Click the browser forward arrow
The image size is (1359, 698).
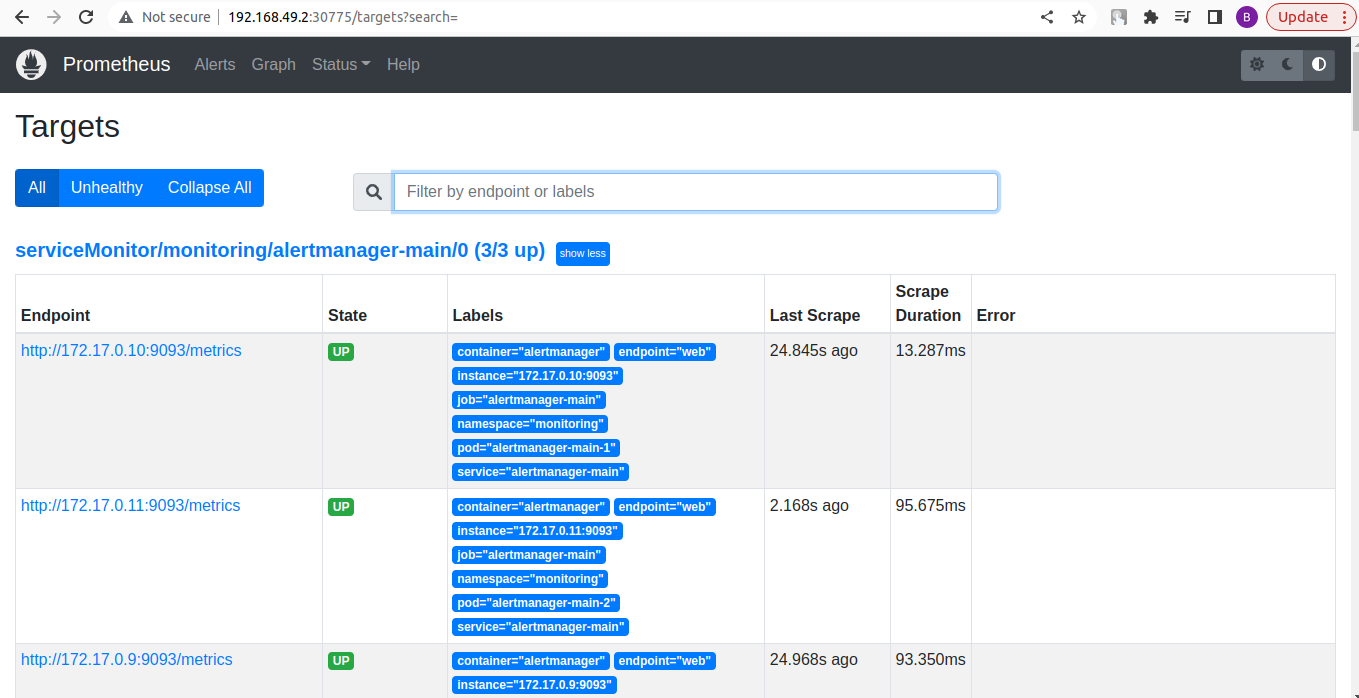[x=54, y=17]
